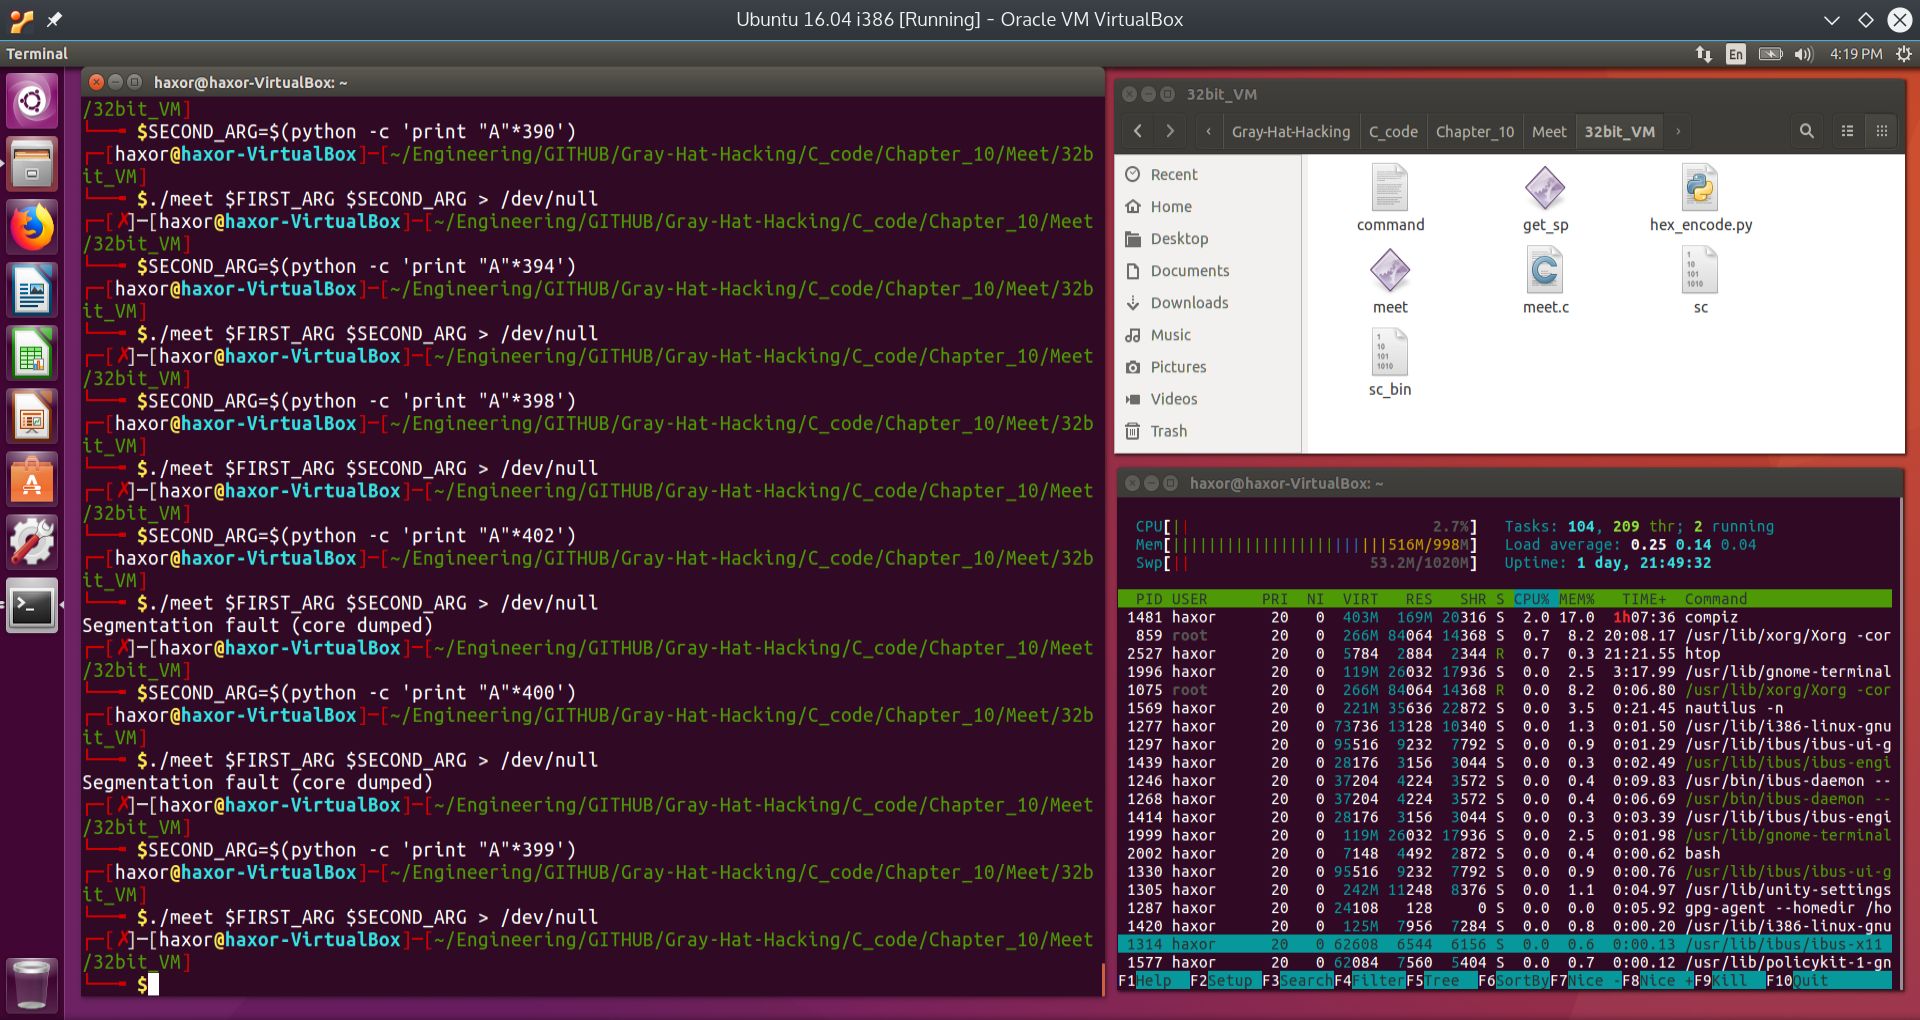Click the search icon in the file manager
The width and height of the screenshot is (1920, 1020).
pyautogui.click(x=1807, y=131)
